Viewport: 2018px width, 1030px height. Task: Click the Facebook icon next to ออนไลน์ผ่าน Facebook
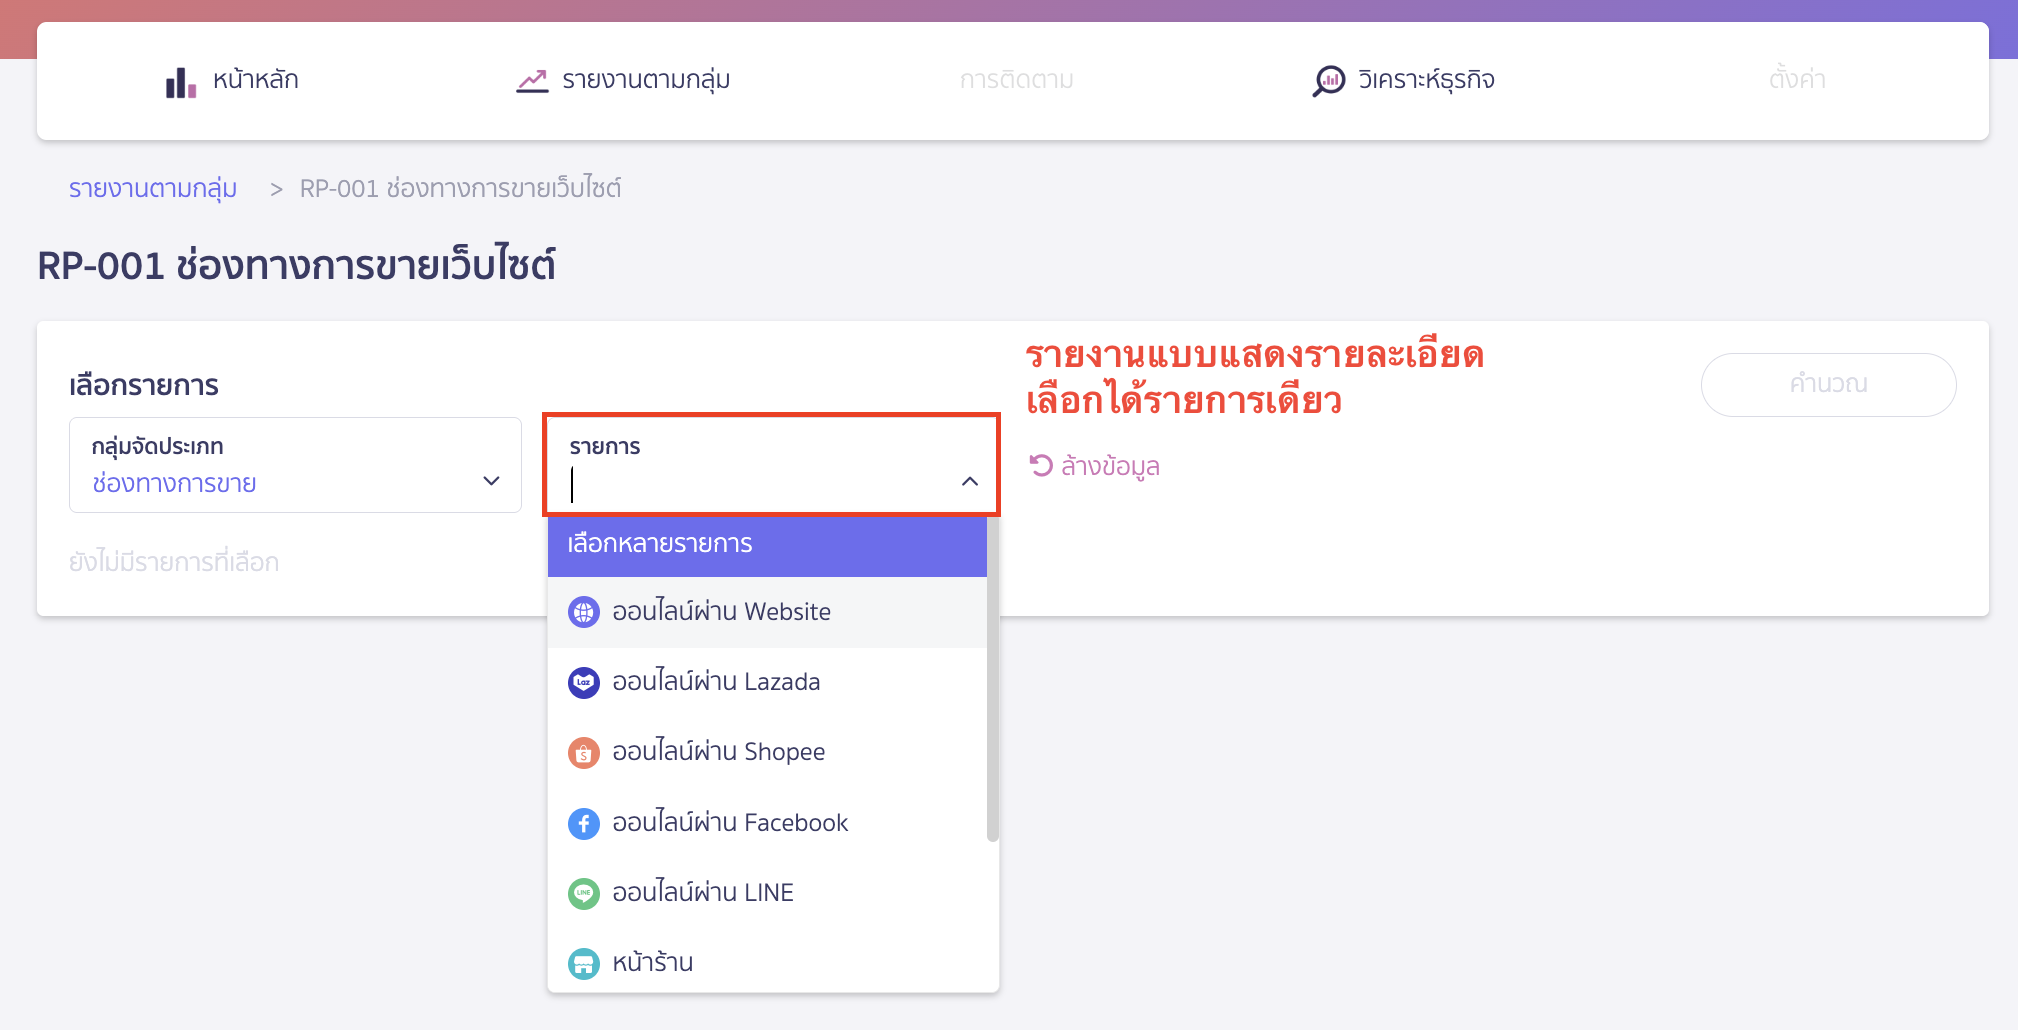[x=583, y=823]
